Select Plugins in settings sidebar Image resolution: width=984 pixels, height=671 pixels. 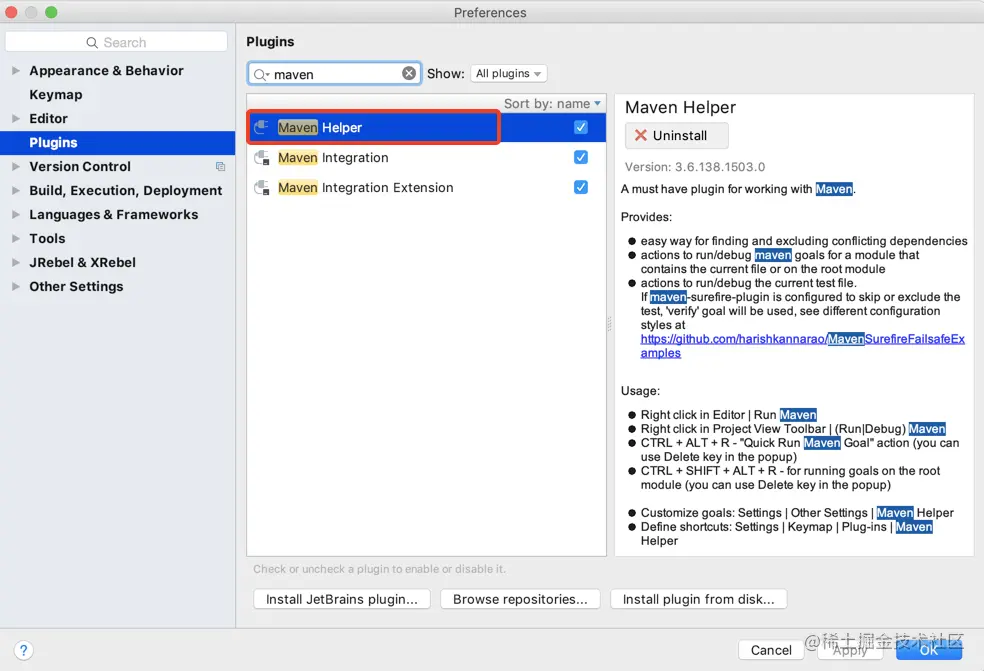tap(117, 142)
